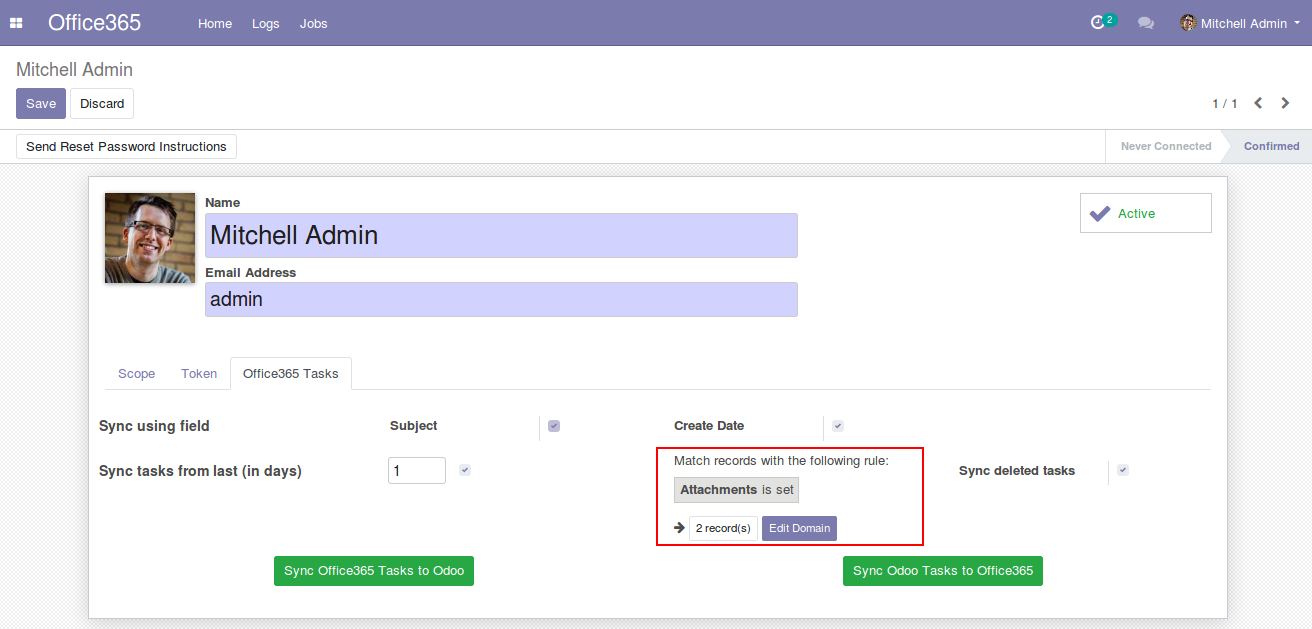
Task: Switch to the Token tab
Action: point(199,374)
